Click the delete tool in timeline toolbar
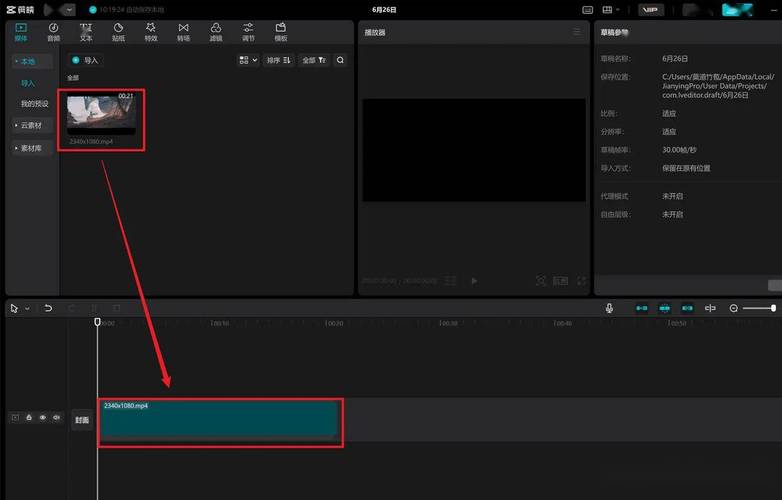Screen dimensions: 782x500 click(117, 308)
